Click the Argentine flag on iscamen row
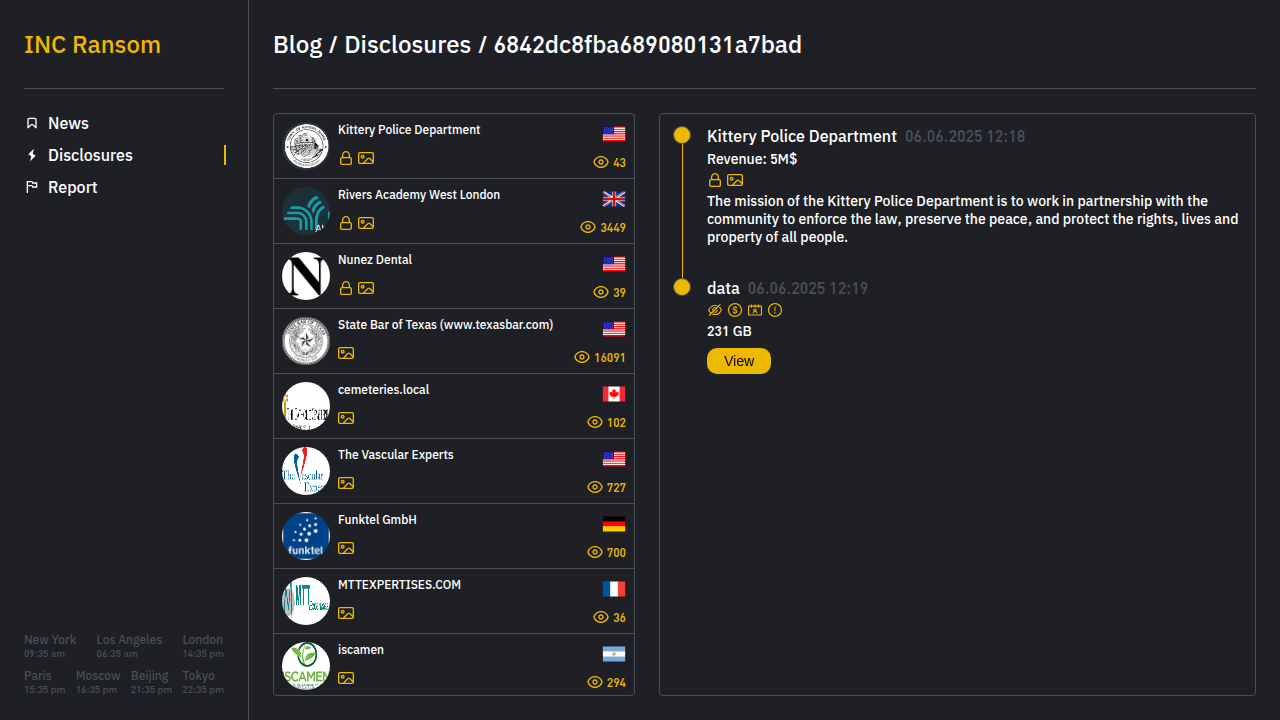 tap(614, 654)
